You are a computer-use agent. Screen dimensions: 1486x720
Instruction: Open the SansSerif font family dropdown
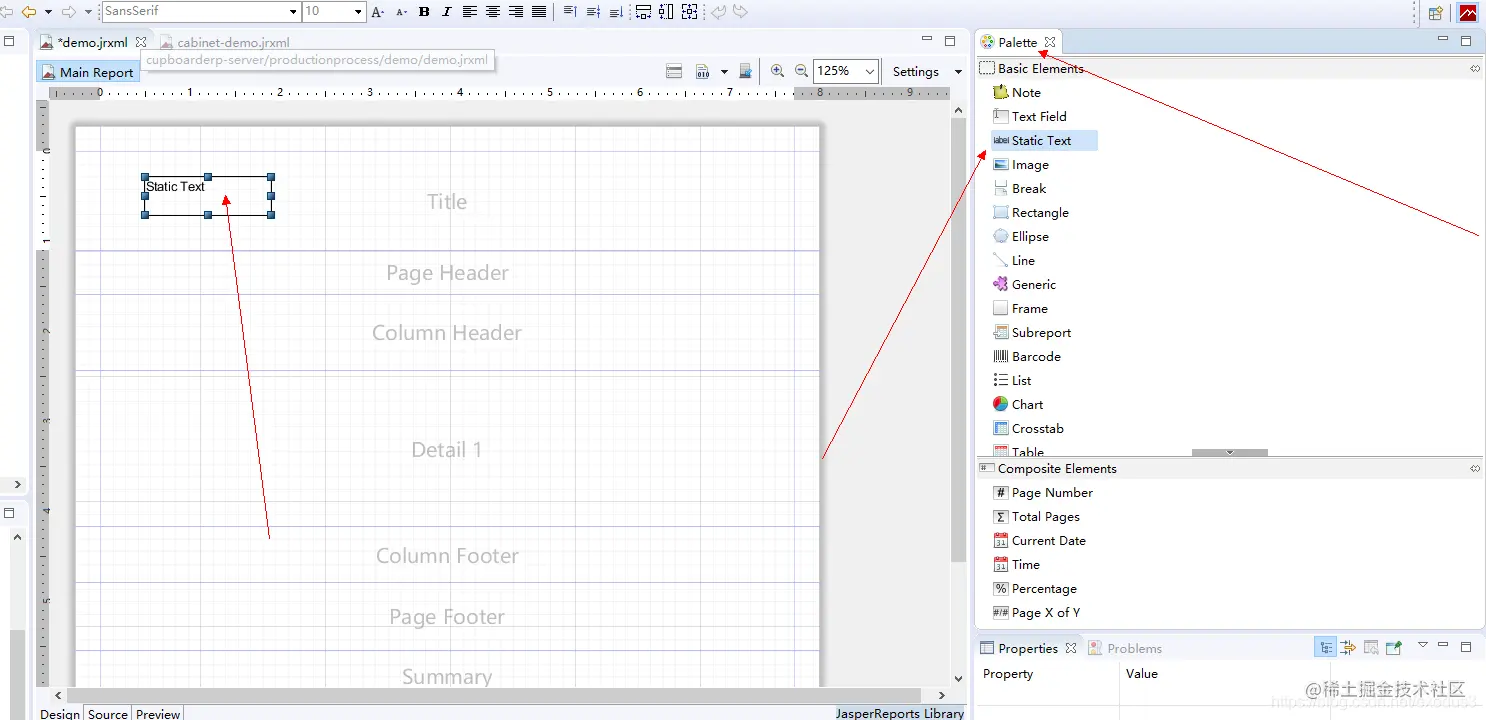point(293,12)
